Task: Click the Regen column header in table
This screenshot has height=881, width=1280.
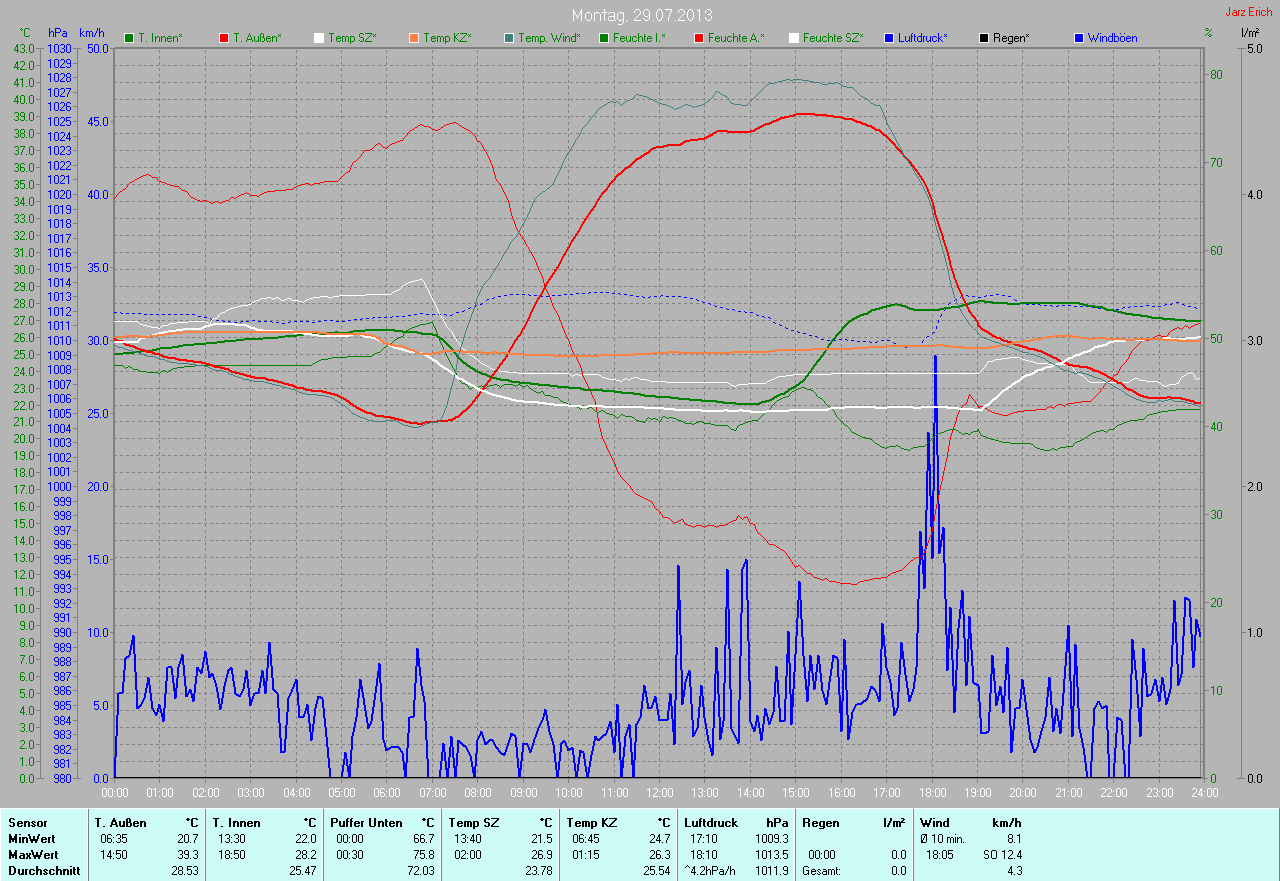Action: pyautogui.click(x=820, y=823)
